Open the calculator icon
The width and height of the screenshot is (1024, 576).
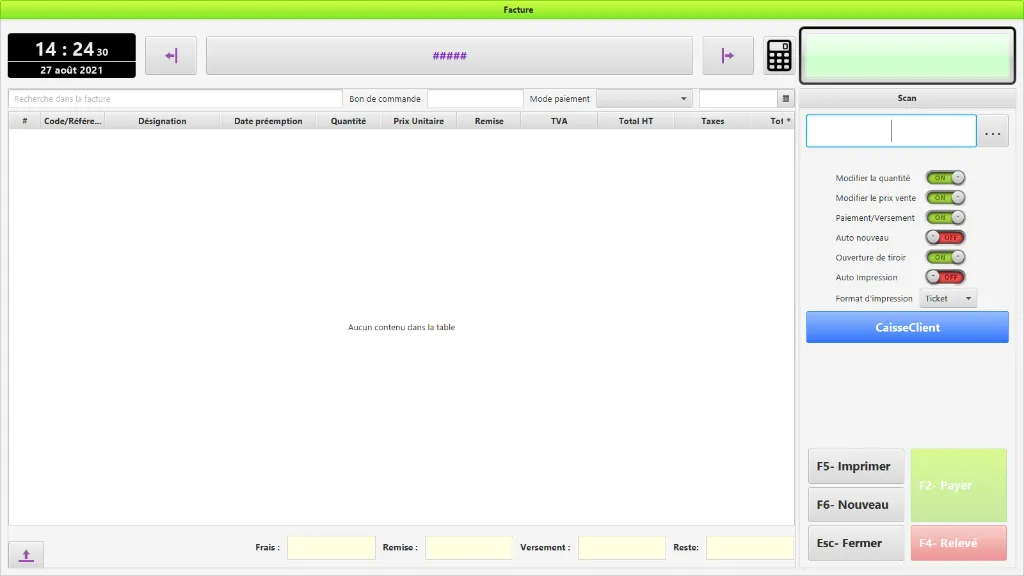click(x=779, y=55)
